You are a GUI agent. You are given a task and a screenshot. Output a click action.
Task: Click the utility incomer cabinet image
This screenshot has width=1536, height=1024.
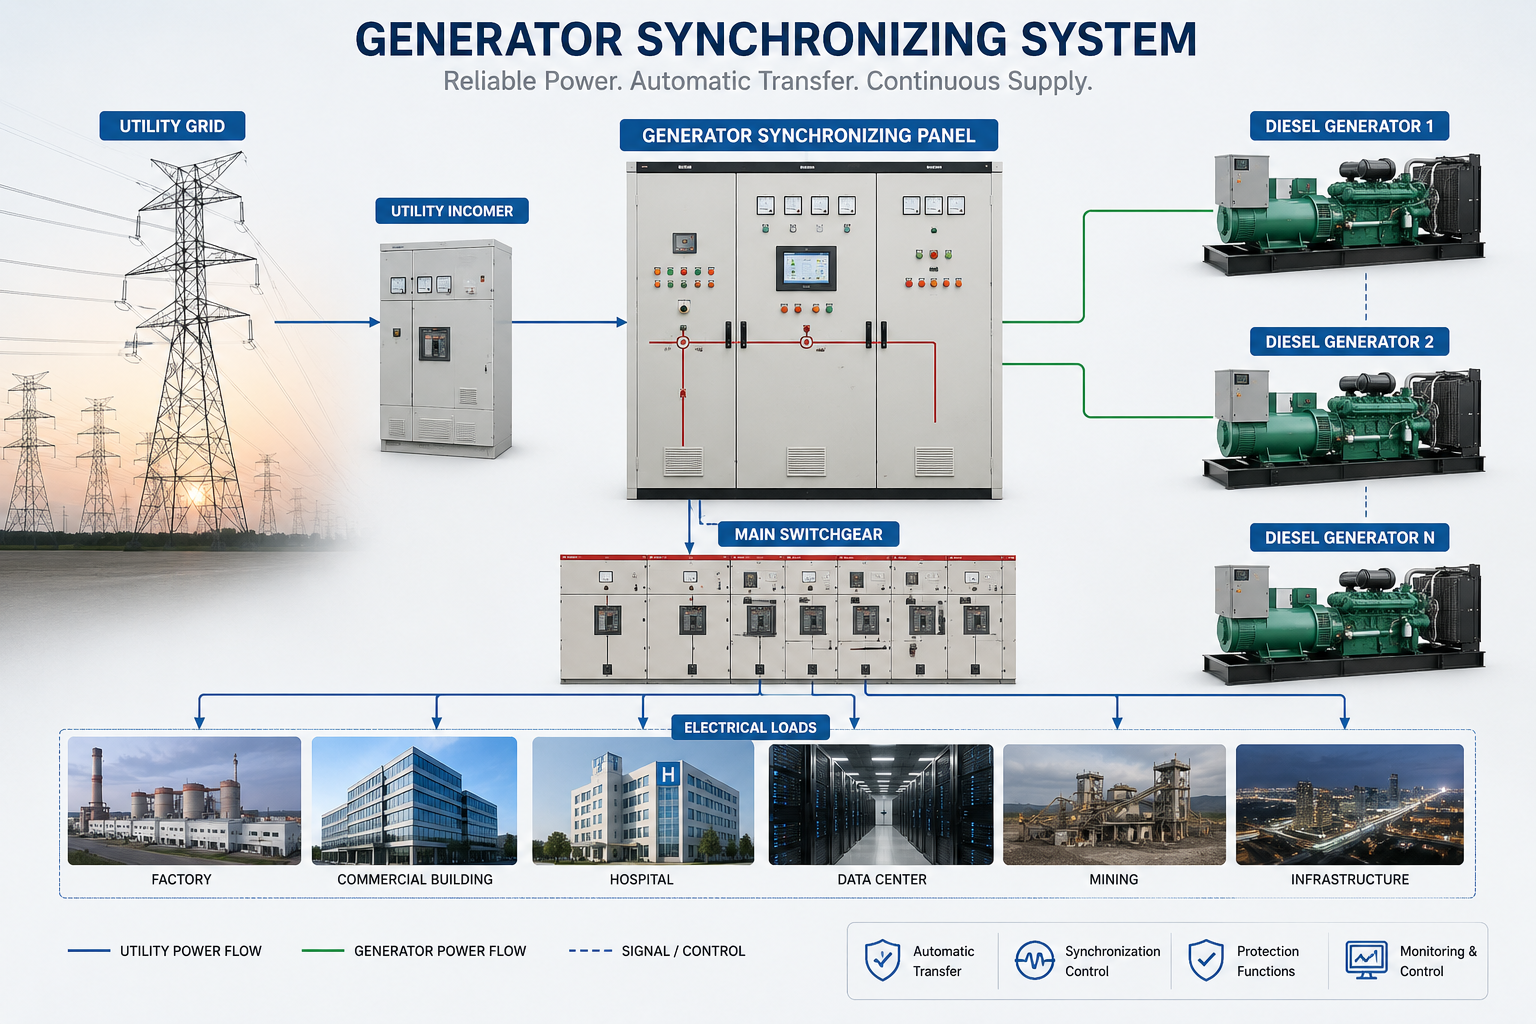[x=446, y=349]
